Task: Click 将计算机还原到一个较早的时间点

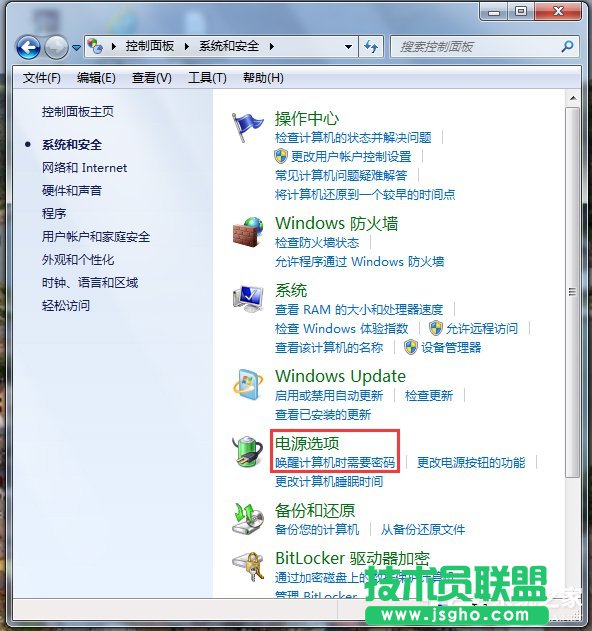Action: [x=365, y=194]
